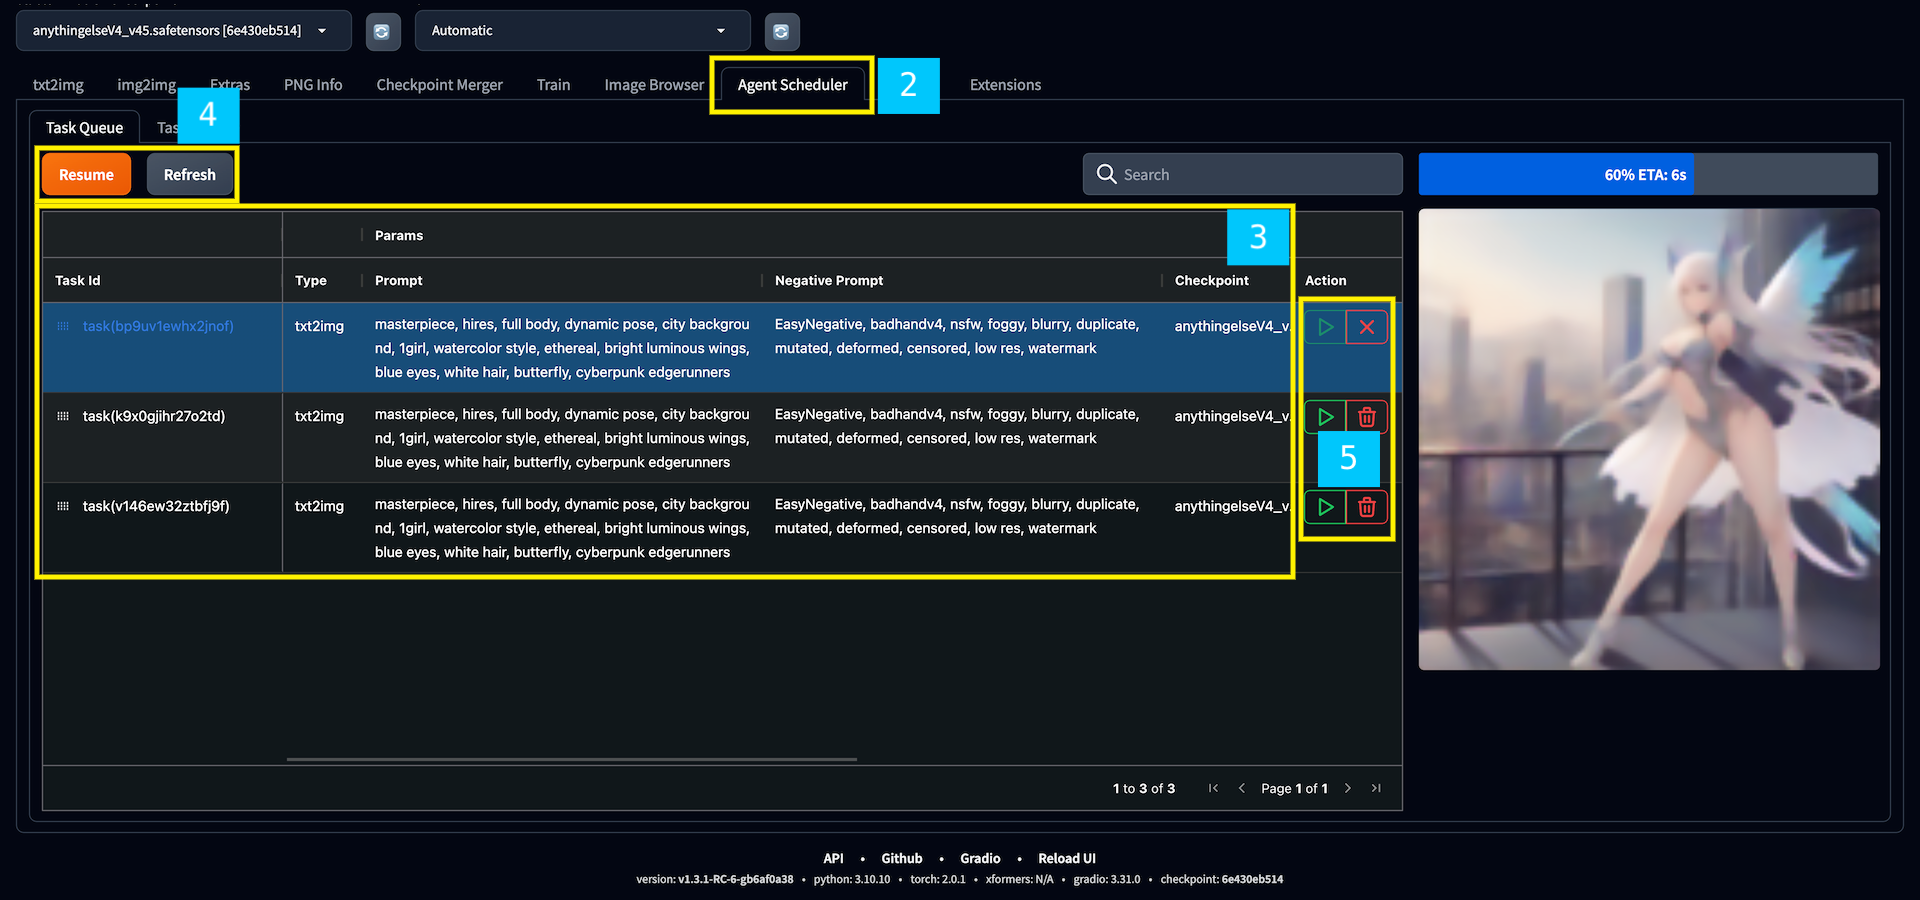Run task k9x0gjihr2o2td with play icon
This screenshot has height=900, width=1920.
click(1324, 416)
